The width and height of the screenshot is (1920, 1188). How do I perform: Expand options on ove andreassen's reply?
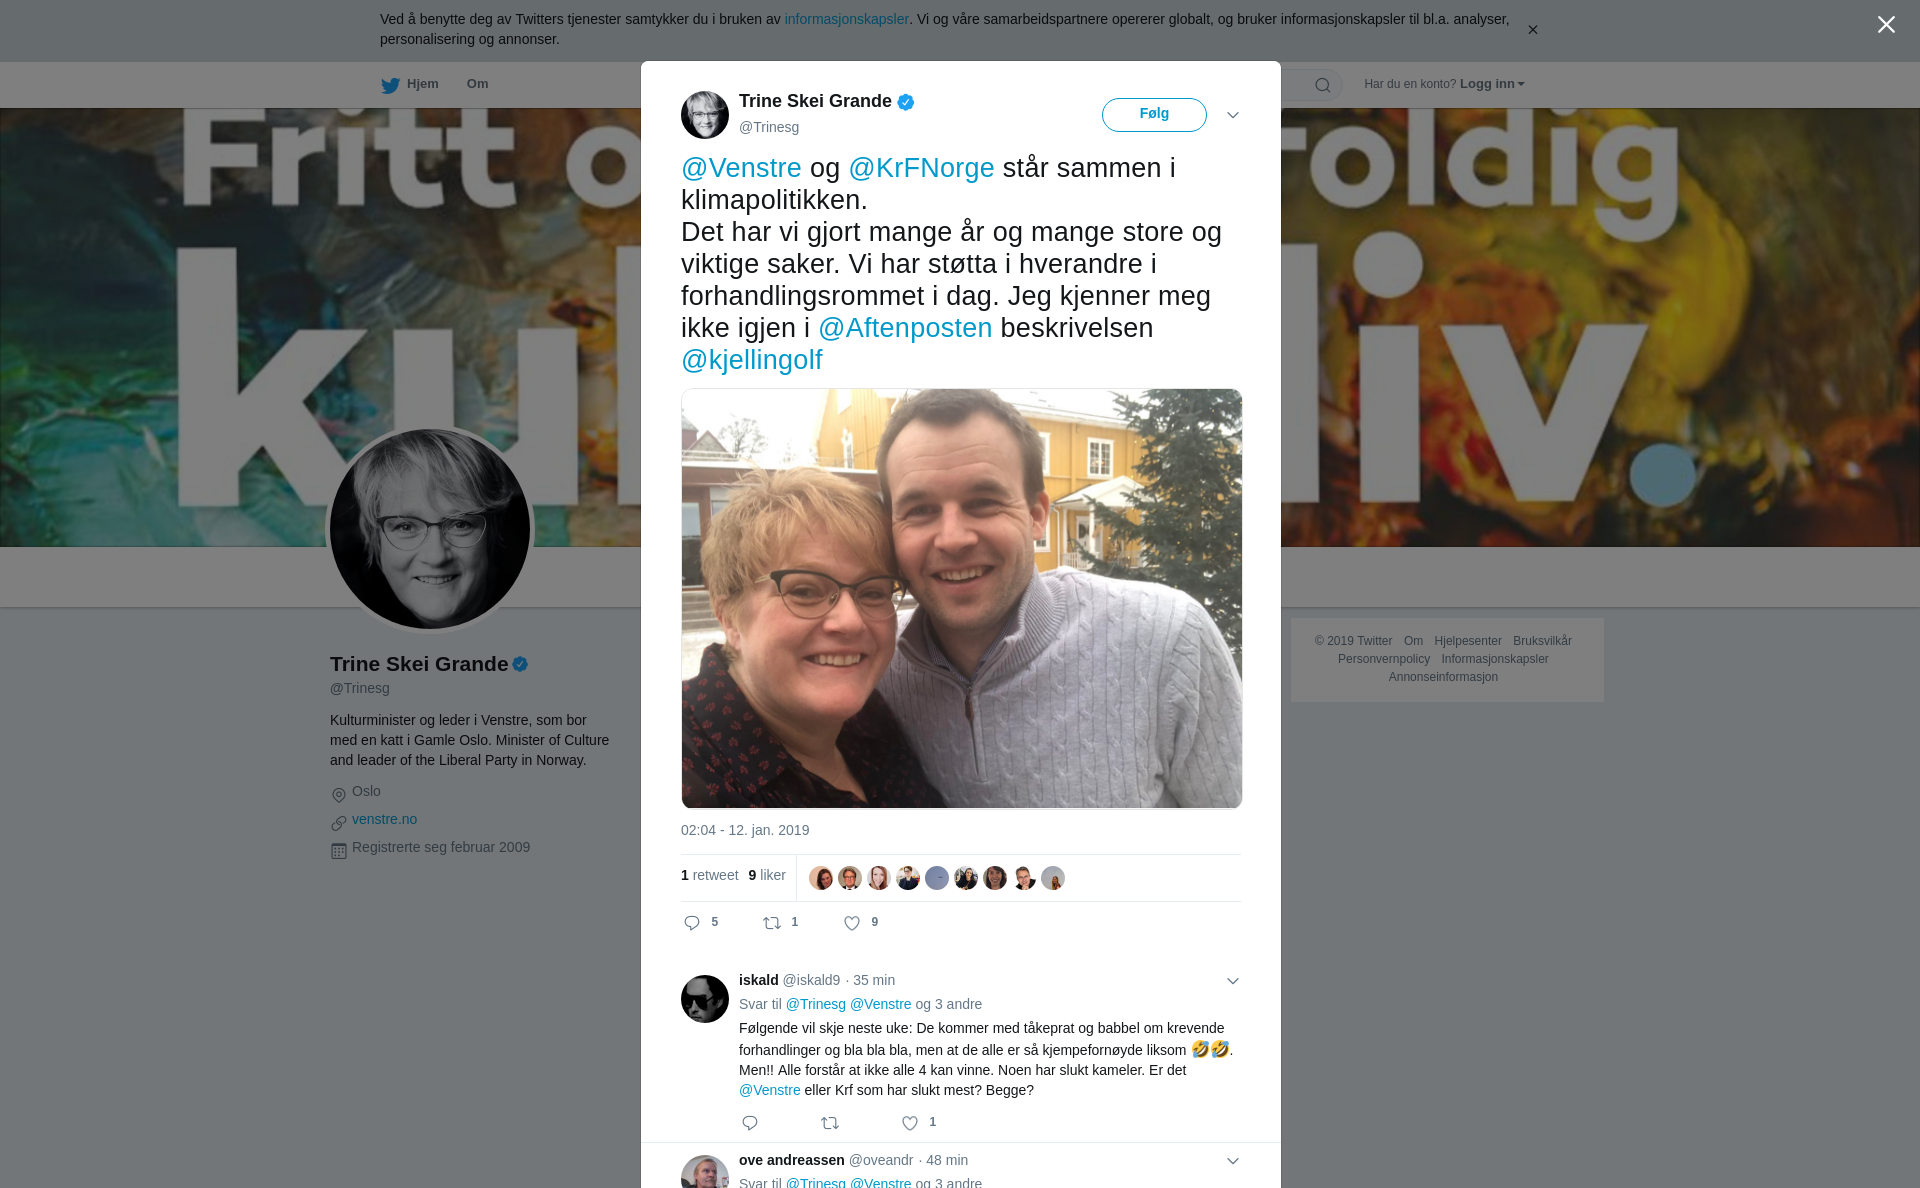click(1233, 1161)
